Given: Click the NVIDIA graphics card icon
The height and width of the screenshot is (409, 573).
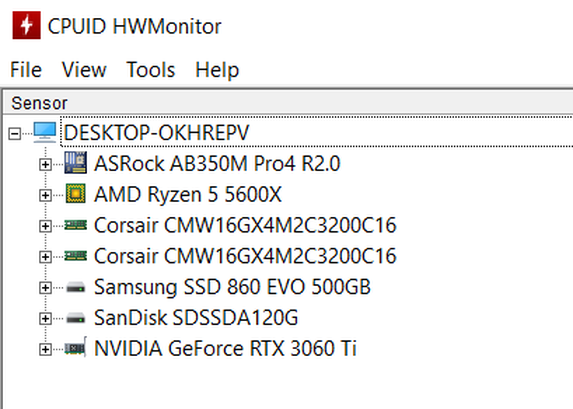Looking at the screenshot, I should coord(76,347).
